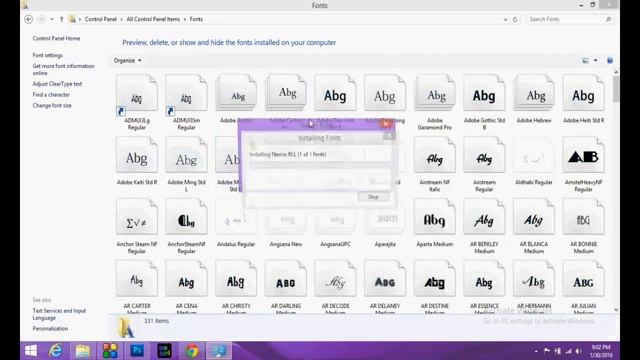Select the AR BONNIE Medium font

coord(584,217)
